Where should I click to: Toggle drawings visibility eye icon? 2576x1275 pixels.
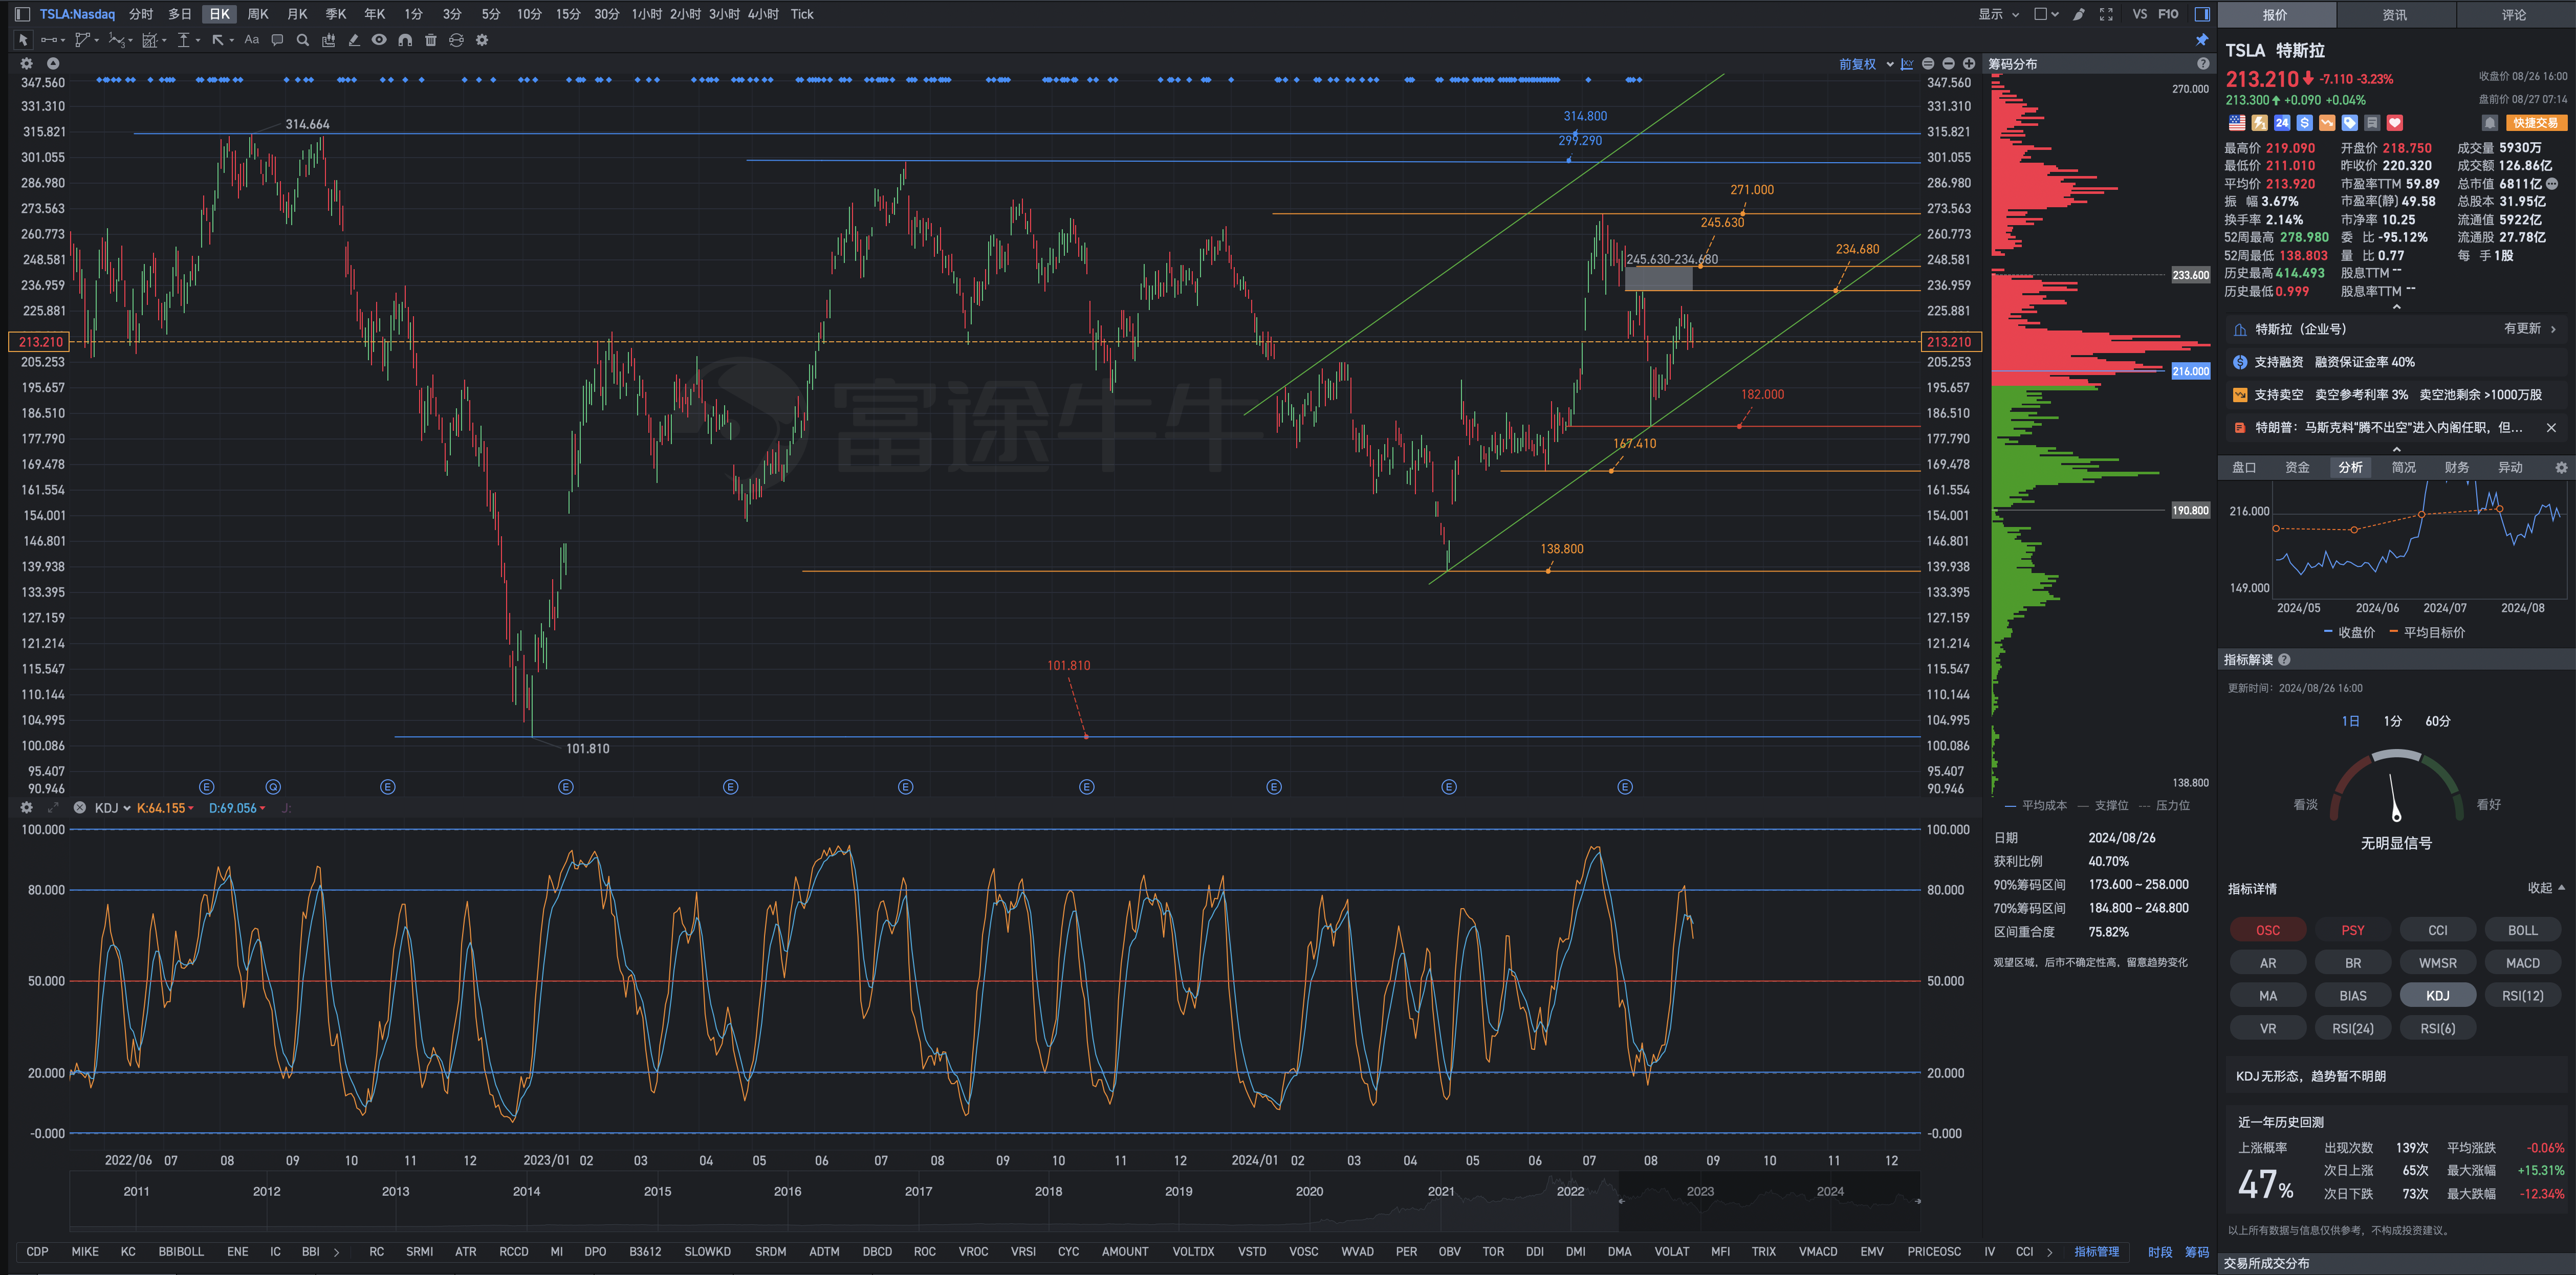[379, 40]
